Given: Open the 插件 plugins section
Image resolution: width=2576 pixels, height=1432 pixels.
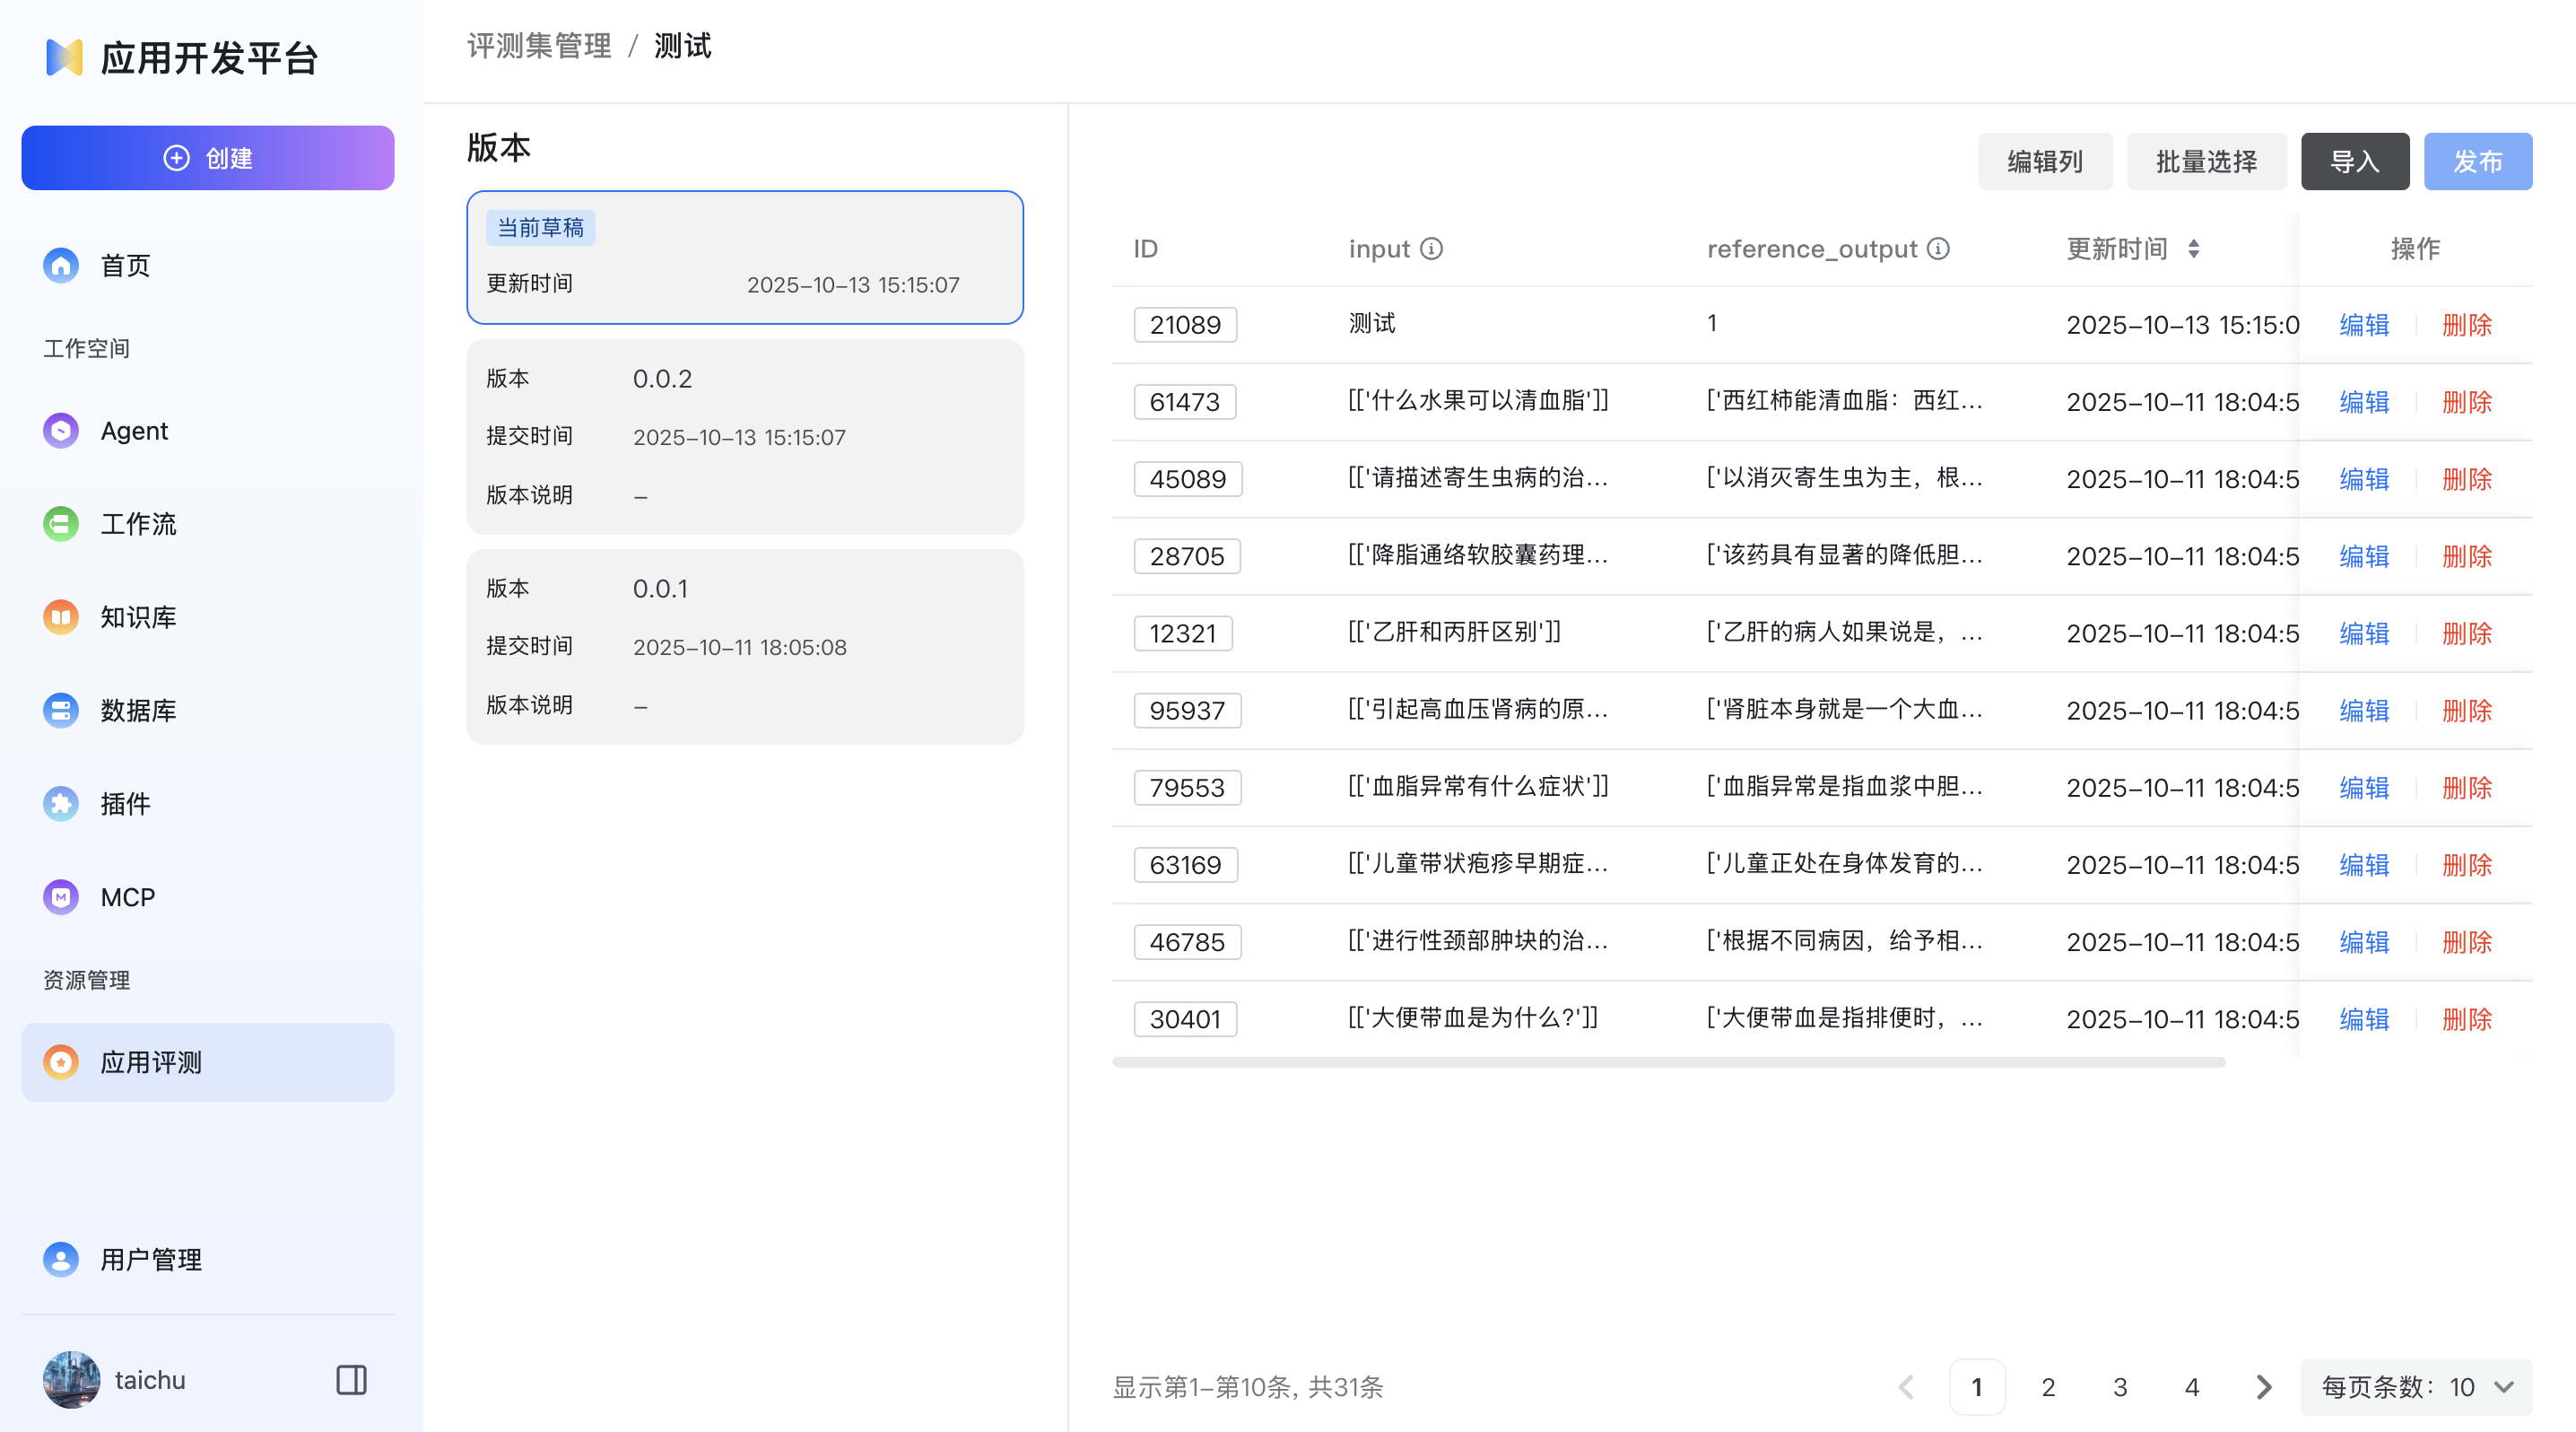Looking at the screenshot, I should (x=124, y=803).
